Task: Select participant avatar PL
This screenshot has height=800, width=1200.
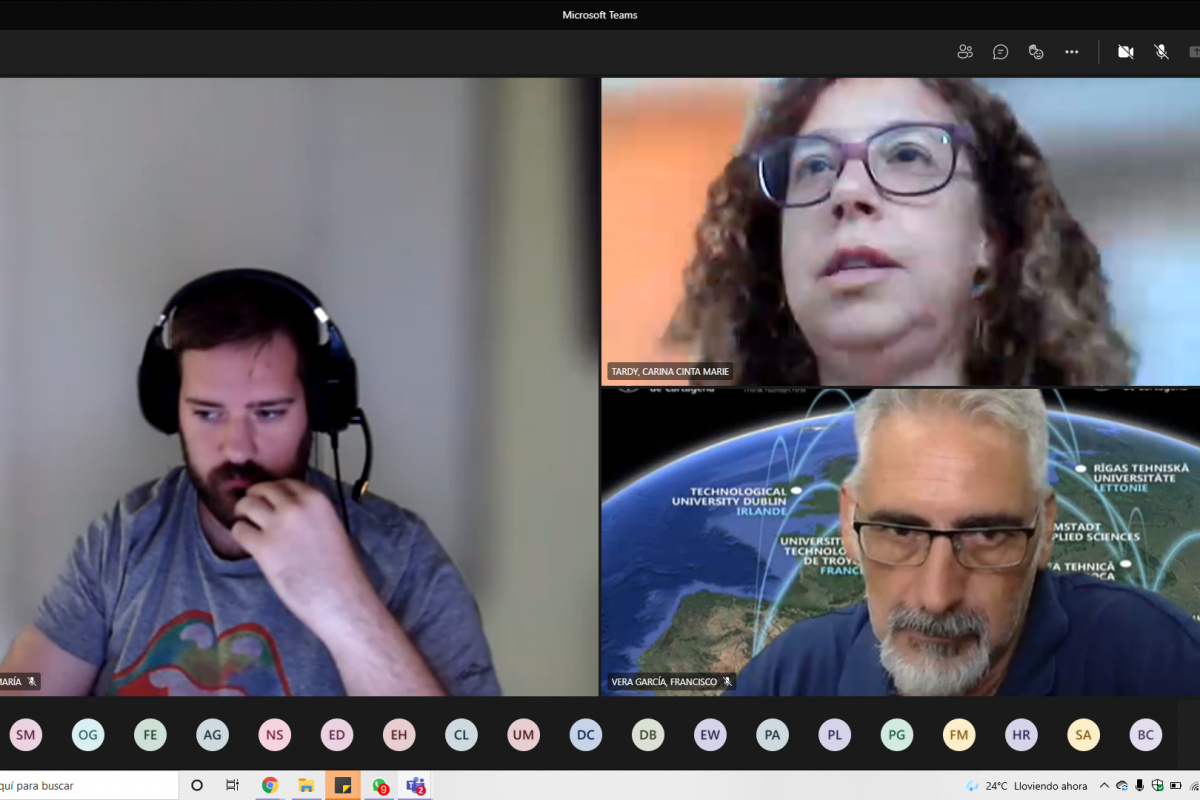Action: [835, 735]
